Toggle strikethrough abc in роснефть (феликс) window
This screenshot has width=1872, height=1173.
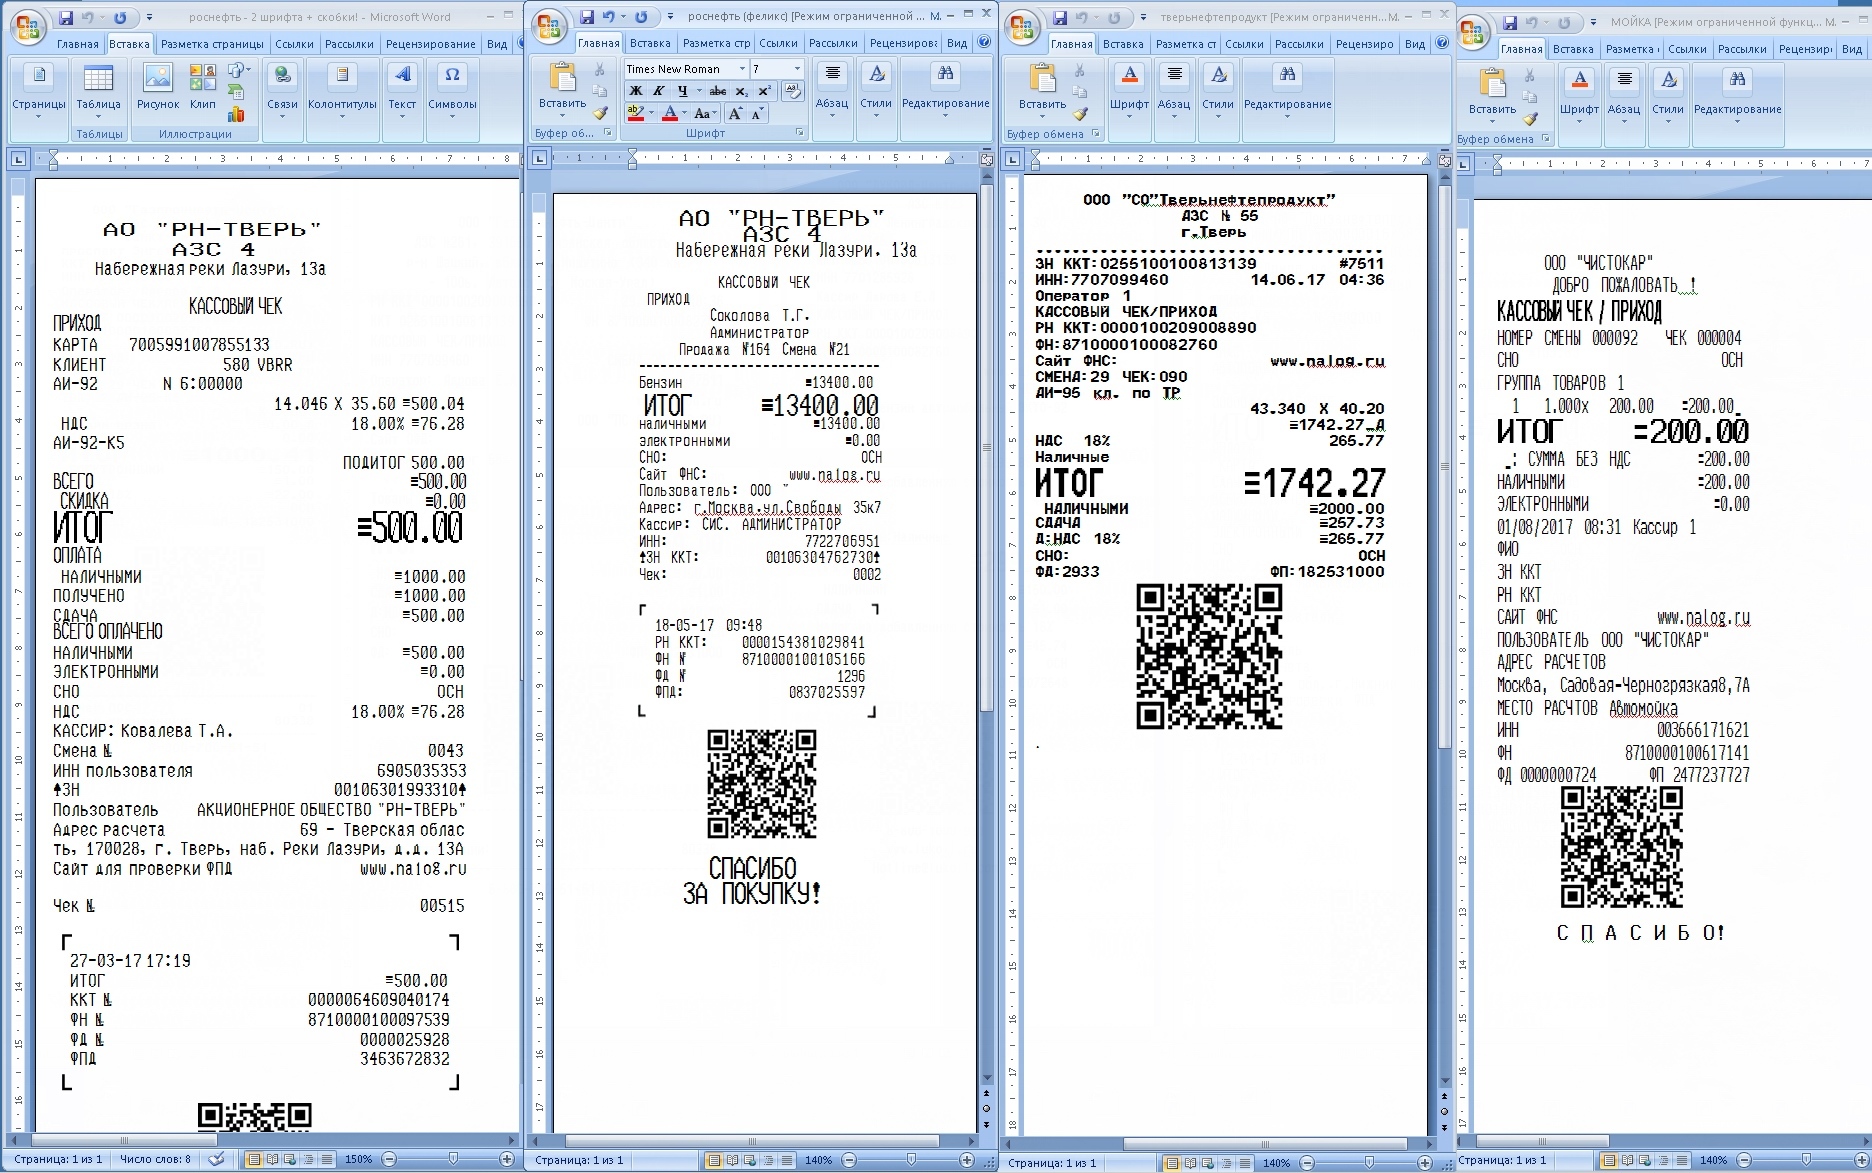pos(718,91)
